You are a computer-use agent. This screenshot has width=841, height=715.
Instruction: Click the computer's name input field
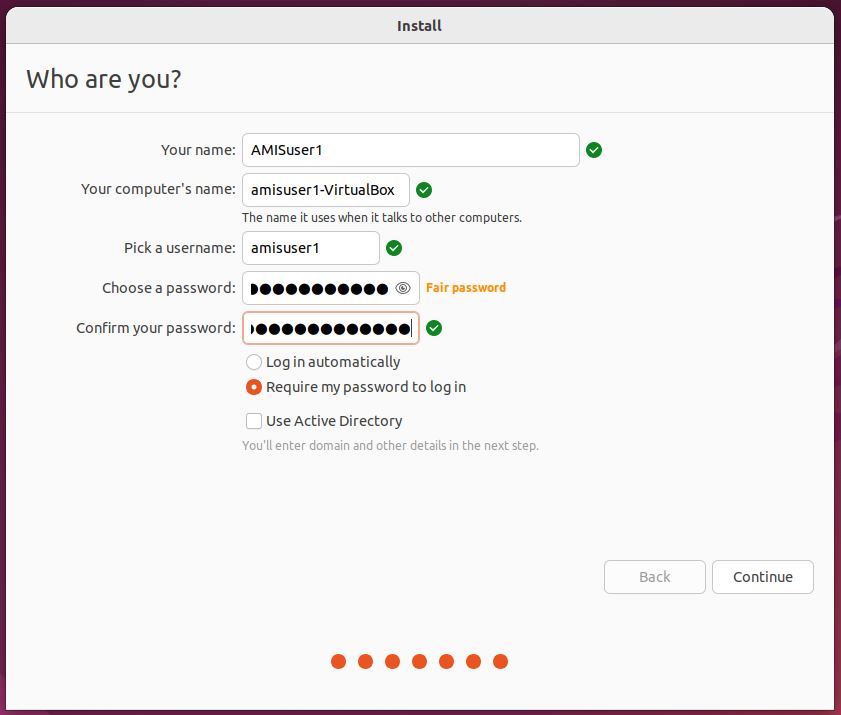point(325,190)
